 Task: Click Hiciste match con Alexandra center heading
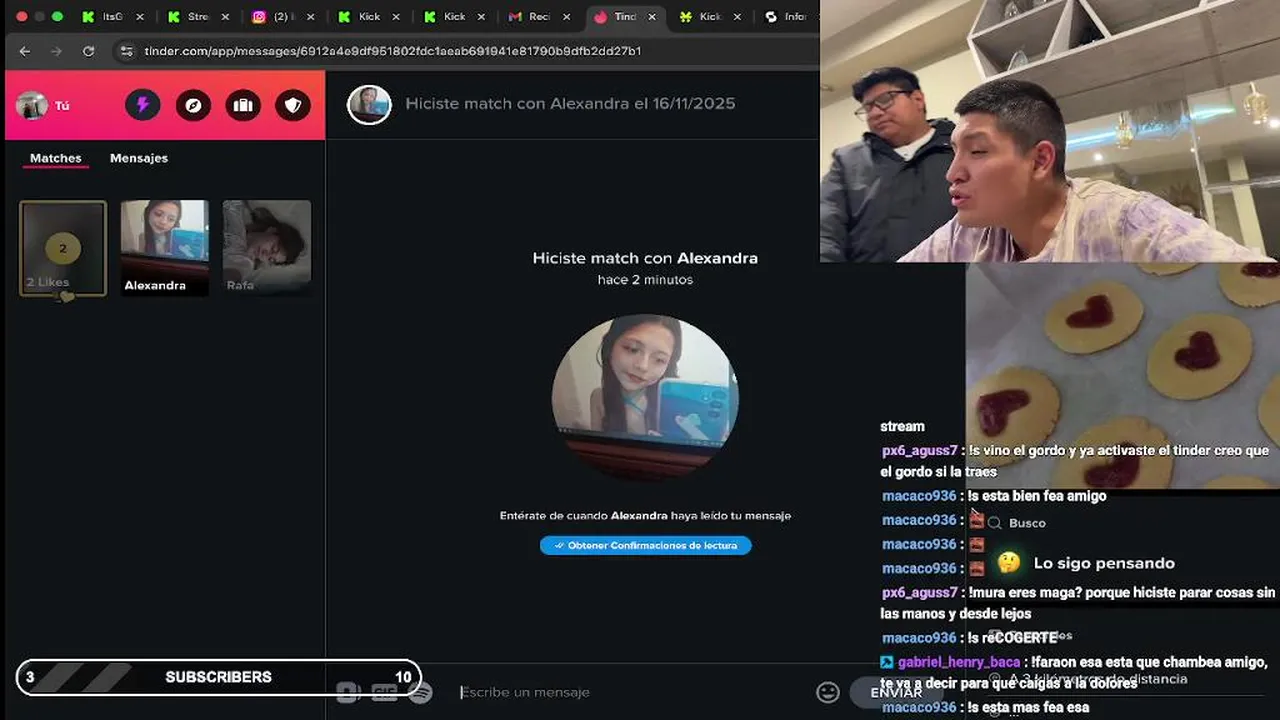[x=645, y=258]
